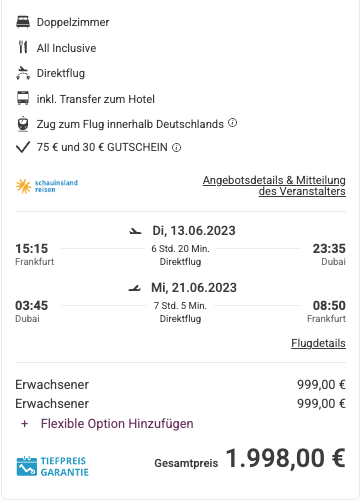Click the landing plane icon for 21.06.2023

[x=135, y=288]
